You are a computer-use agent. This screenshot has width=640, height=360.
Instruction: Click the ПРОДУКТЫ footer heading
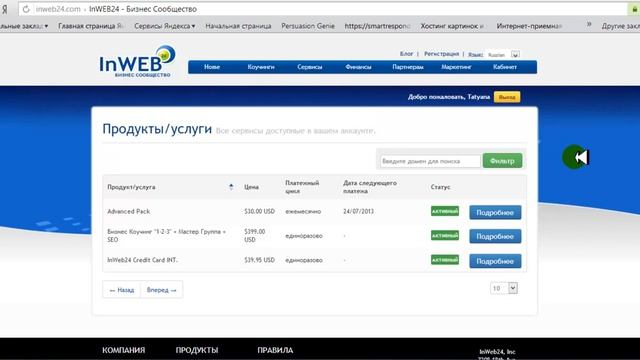click(197, 350)
